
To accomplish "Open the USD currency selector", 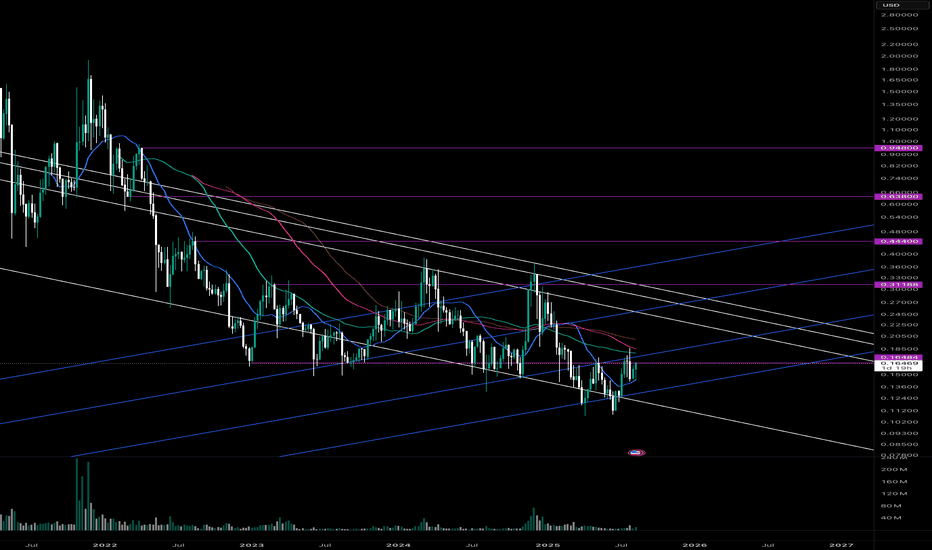I will point(890,5).
